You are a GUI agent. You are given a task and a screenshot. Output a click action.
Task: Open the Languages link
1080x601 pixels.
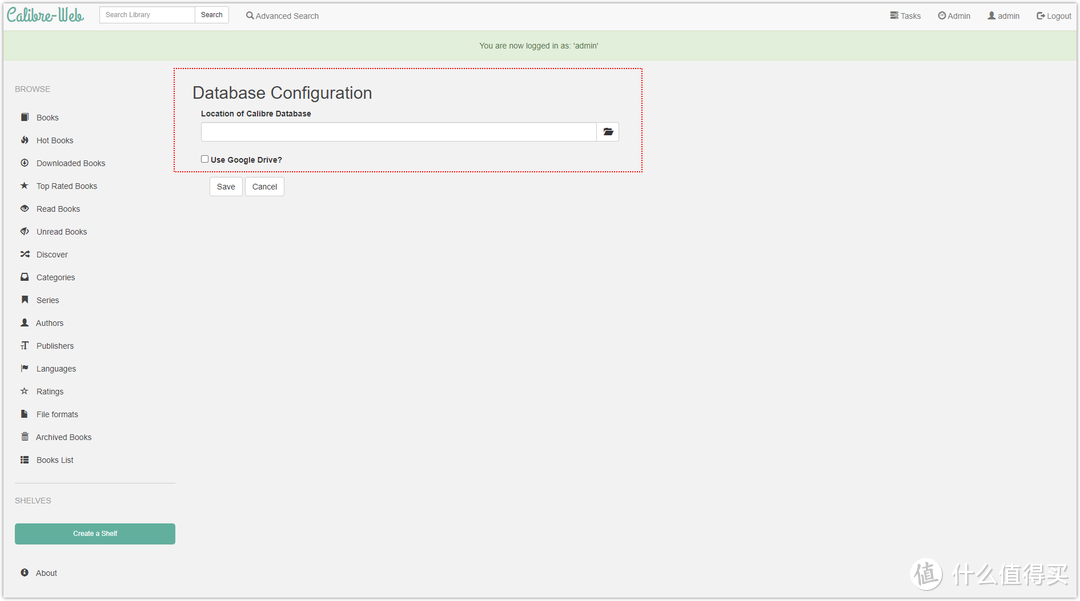56,369
